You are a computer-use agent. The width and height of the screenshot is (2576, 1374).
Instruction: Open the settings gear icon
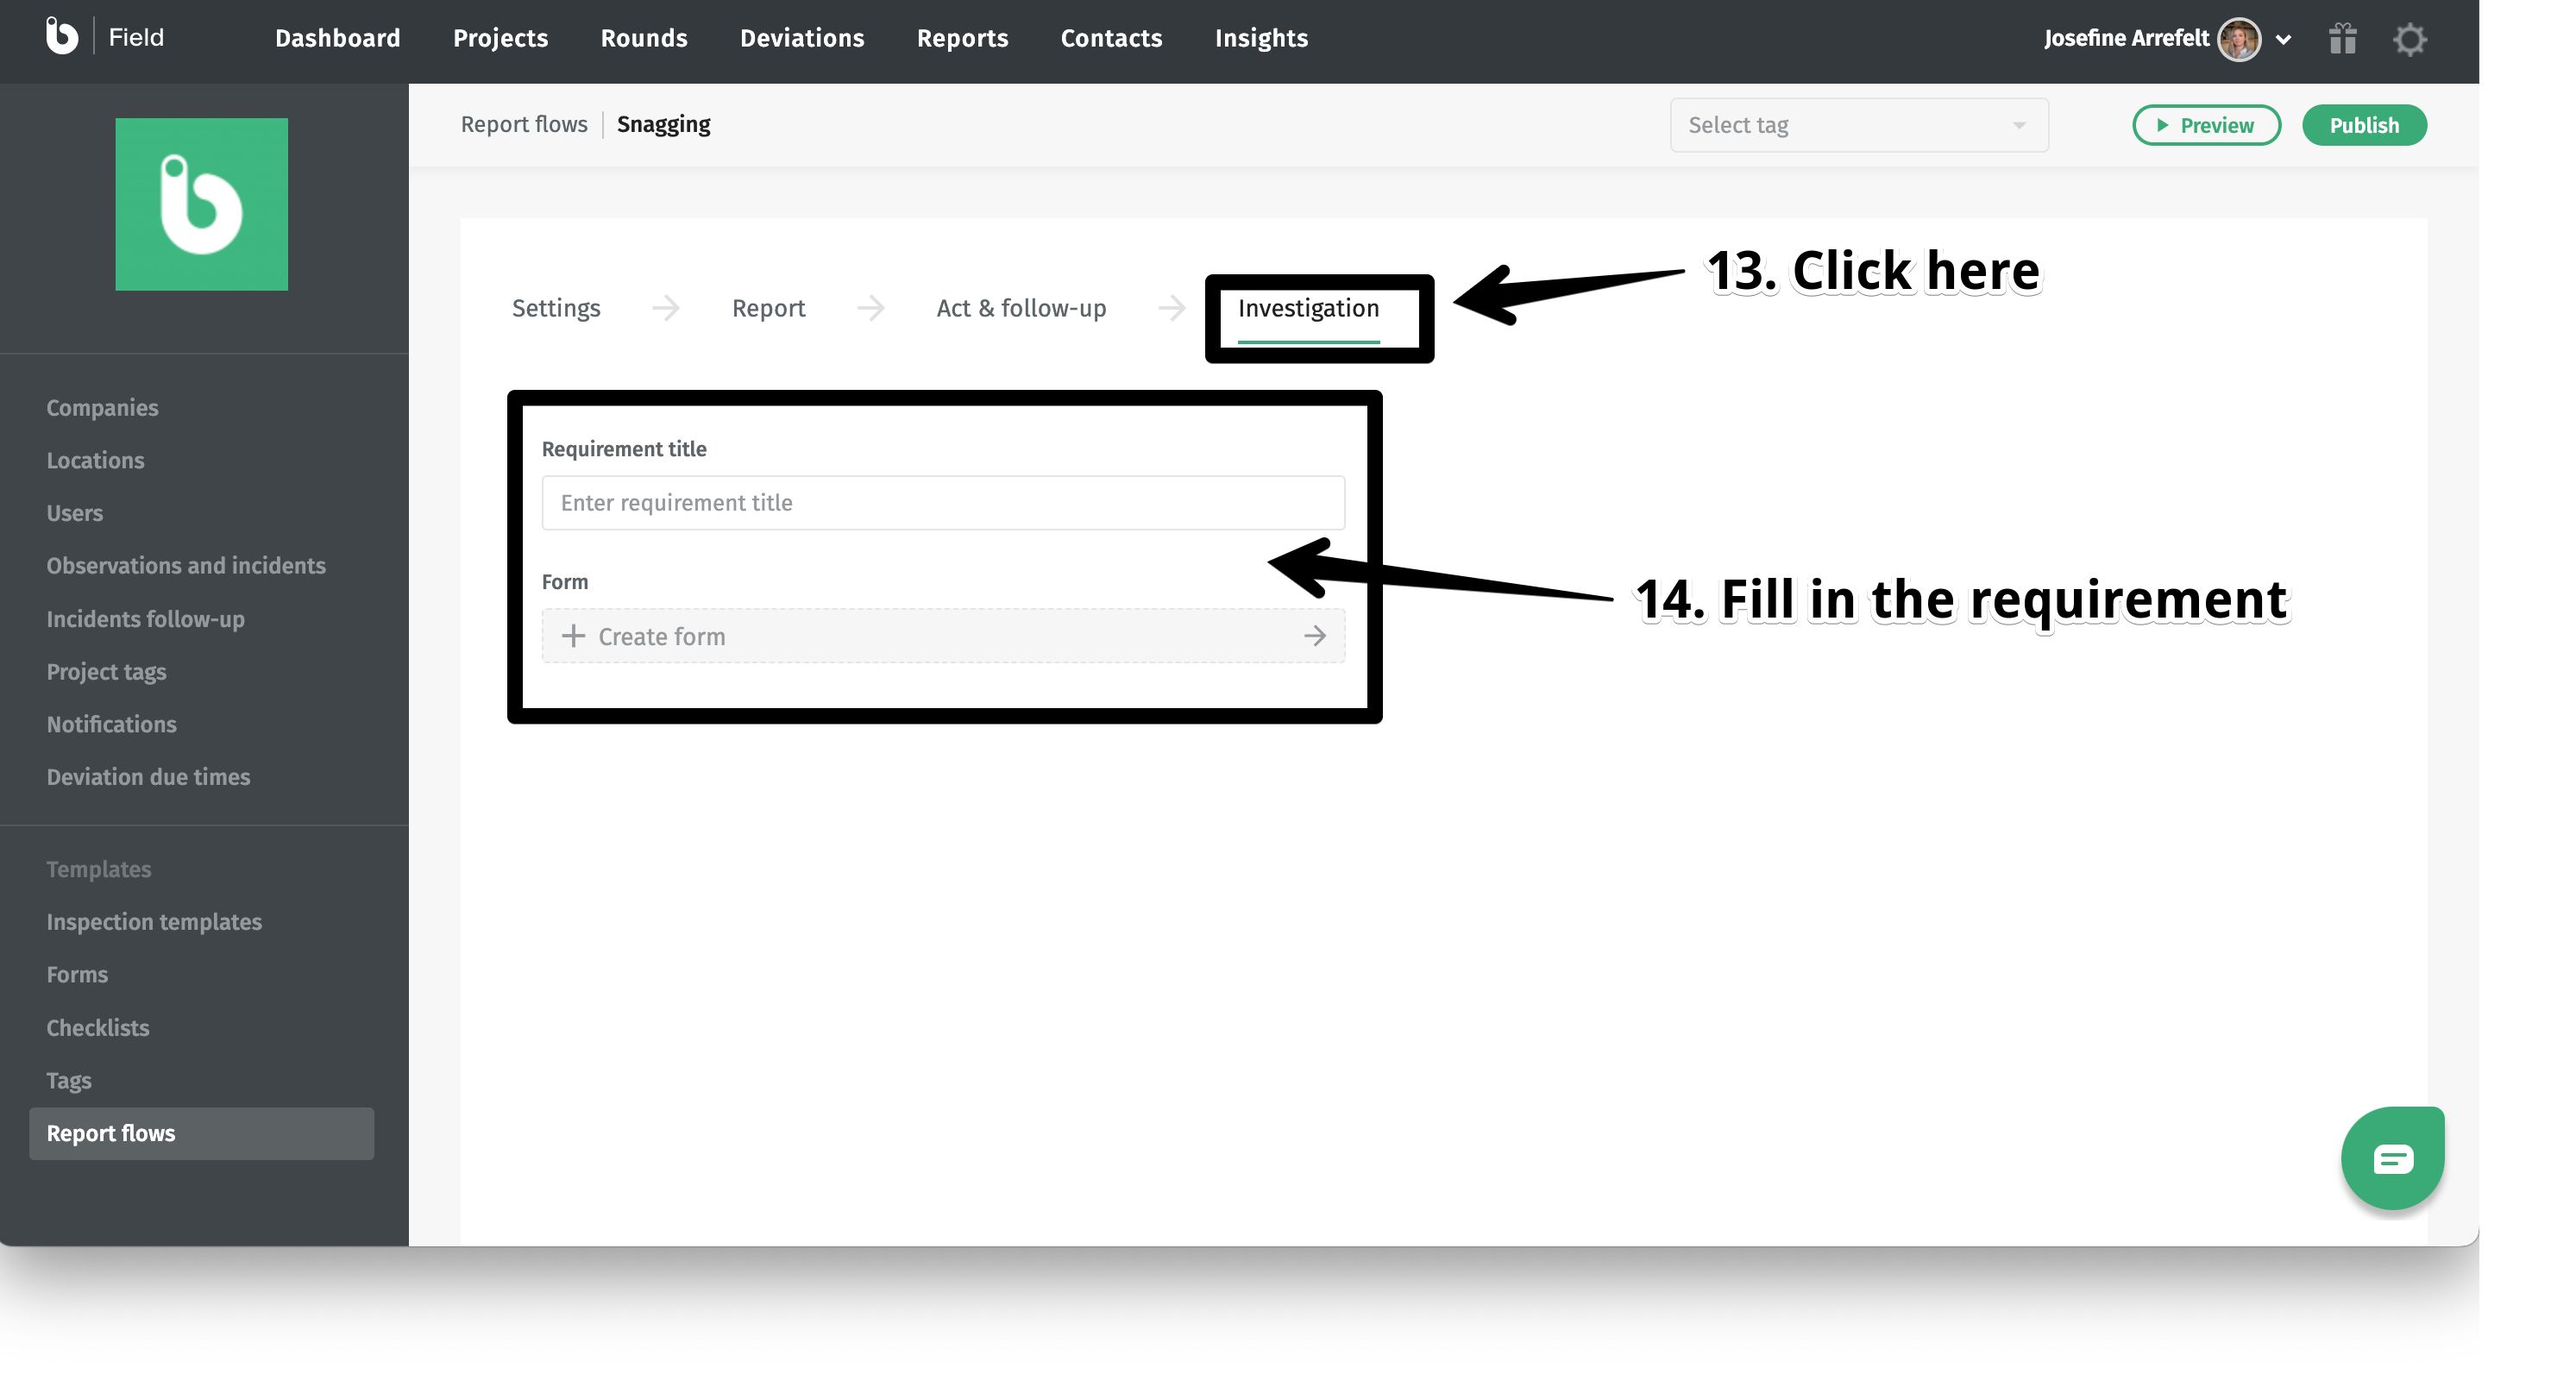pyautogui.click(x=2410, y=39)
